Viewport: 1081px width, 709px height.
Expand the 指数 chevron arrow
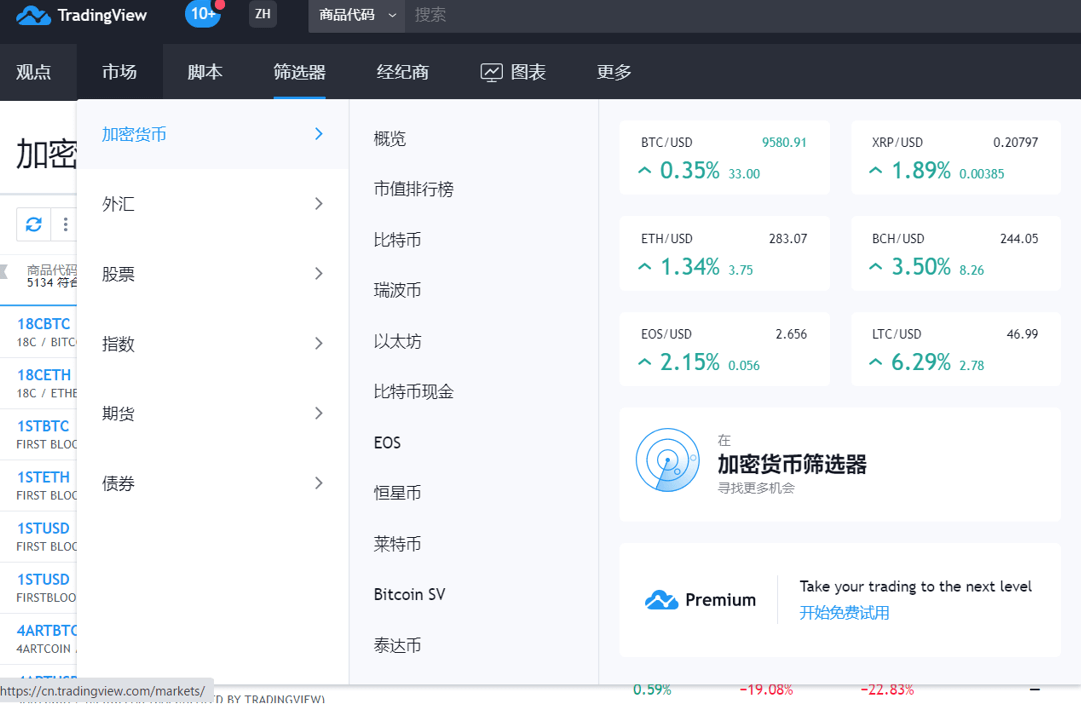319,343
